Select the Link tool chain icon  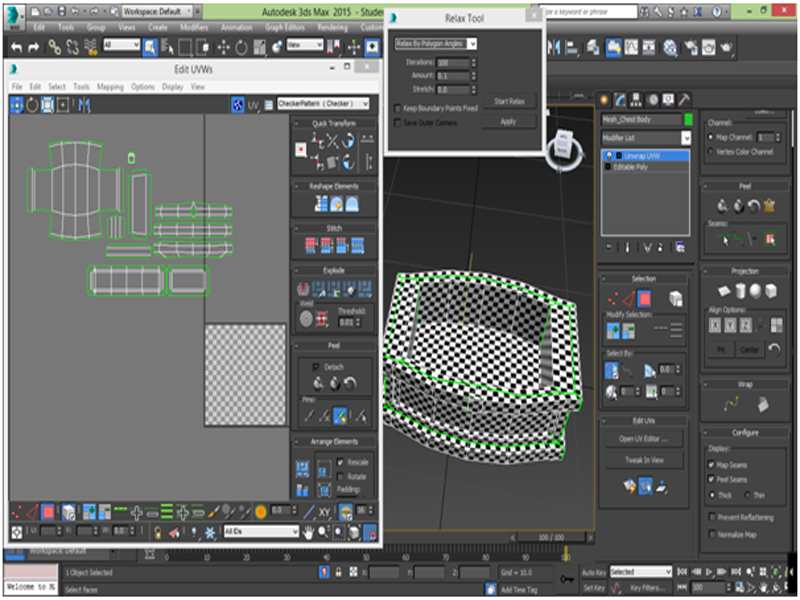click(54, 47)
